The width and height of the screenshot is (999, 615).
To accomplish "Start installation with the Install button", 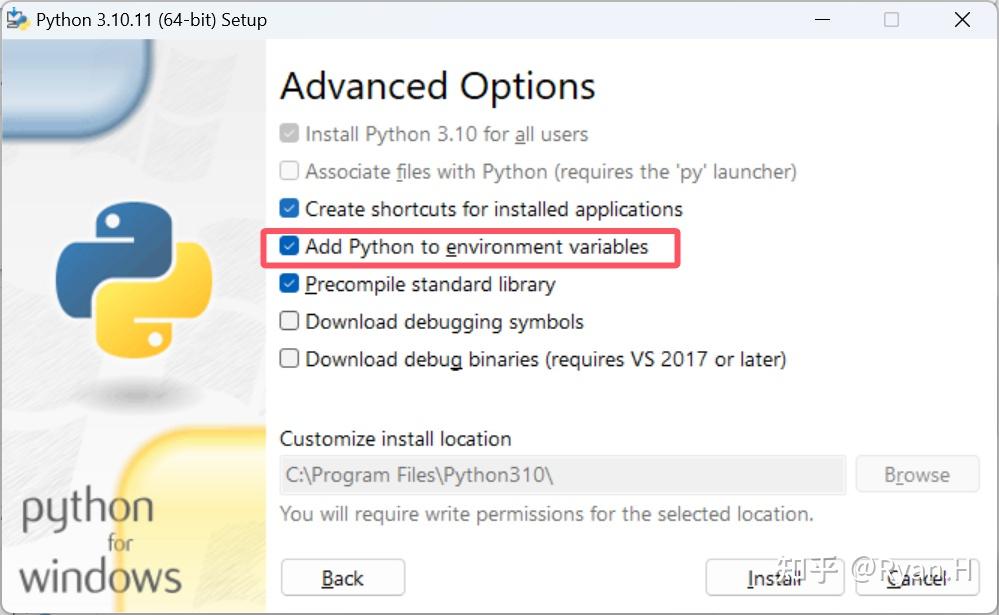I will pos(775,577).
